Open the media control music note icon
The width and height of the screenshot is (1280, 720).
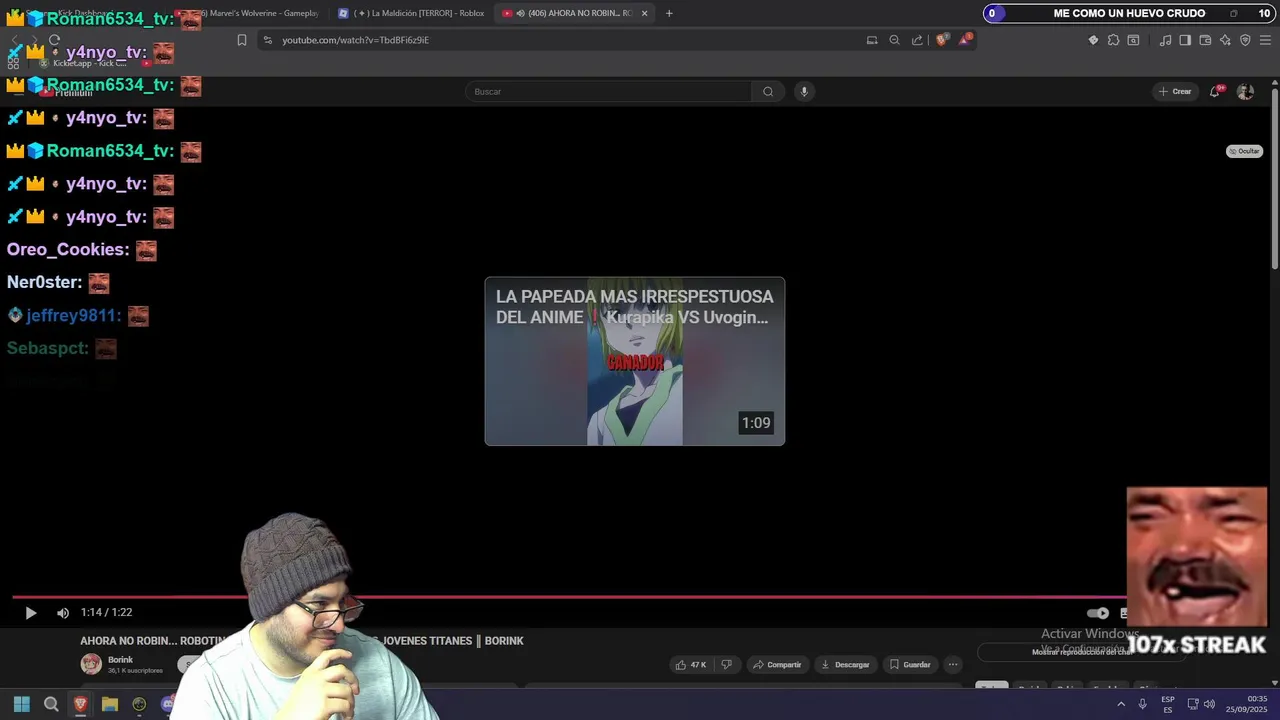point(1165,40)
